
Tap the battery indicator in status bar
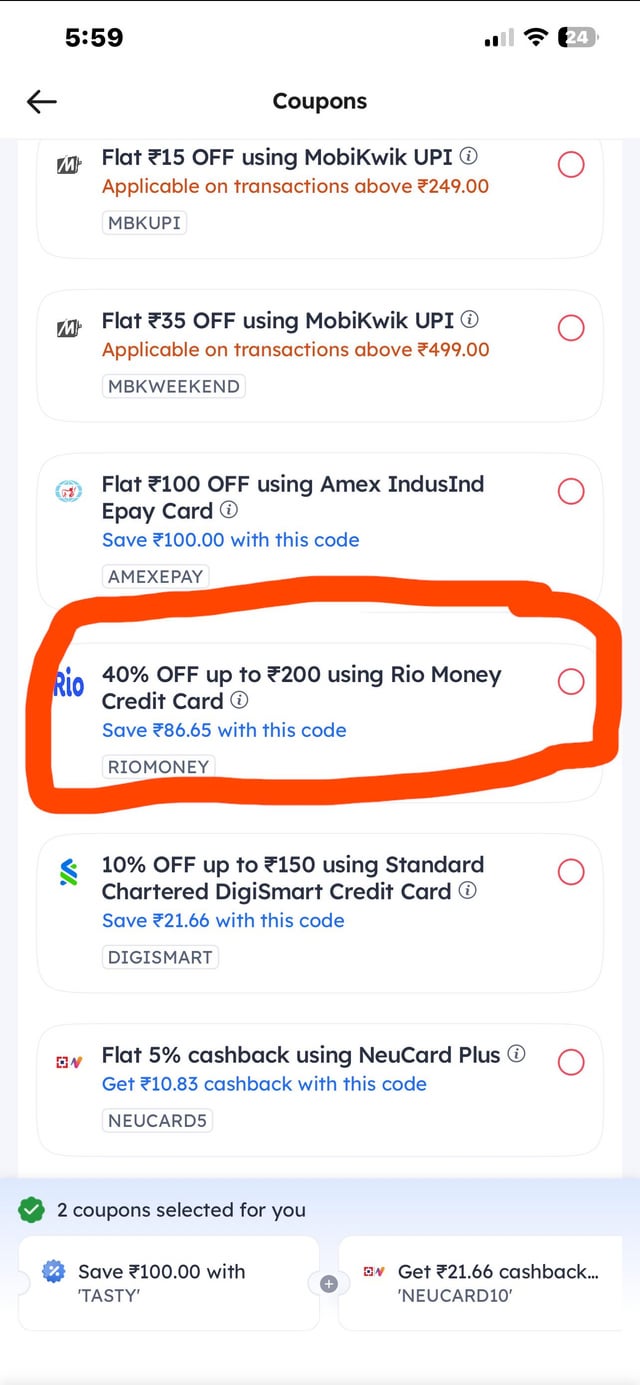point(578,36)
